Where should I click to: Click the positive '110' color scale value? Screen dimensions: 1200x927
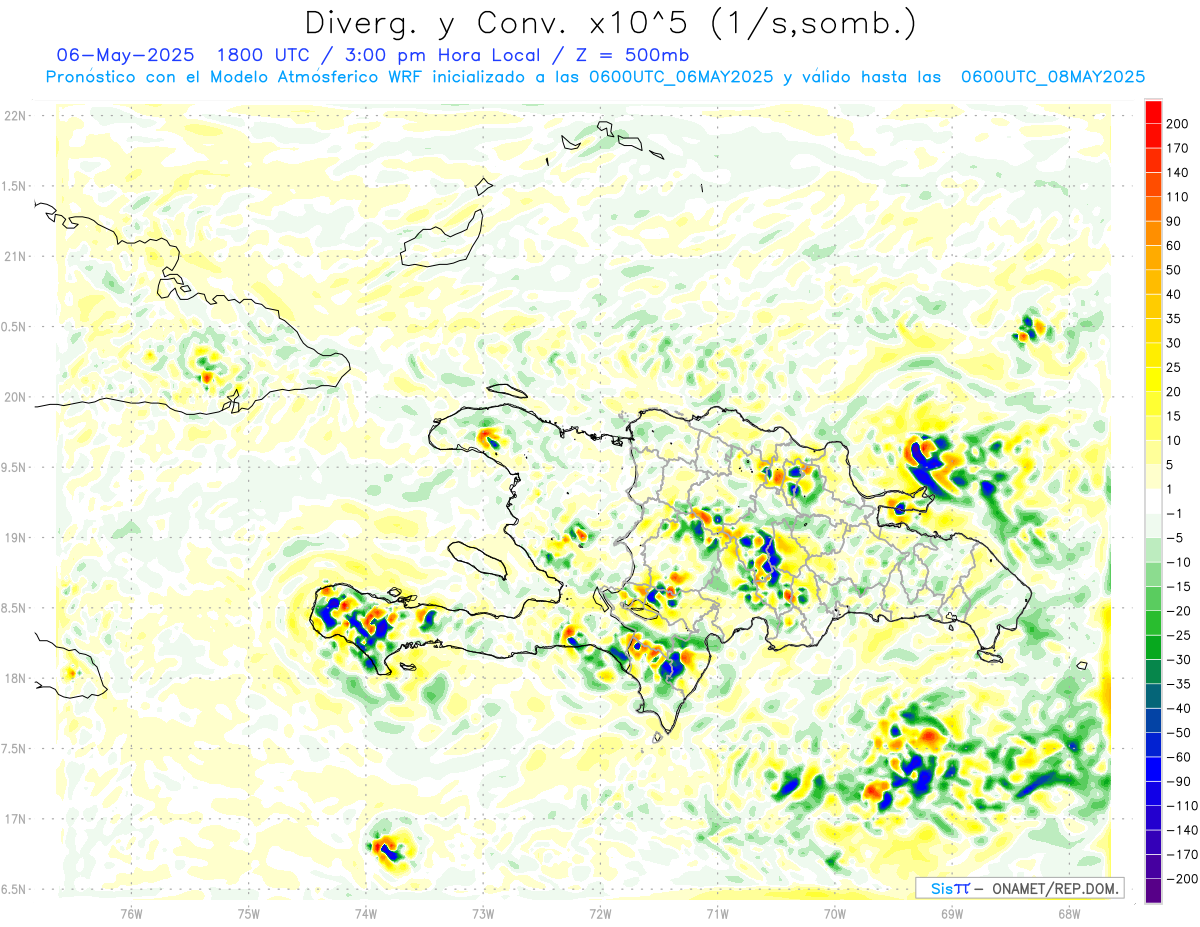click(x=1178, y=197)
